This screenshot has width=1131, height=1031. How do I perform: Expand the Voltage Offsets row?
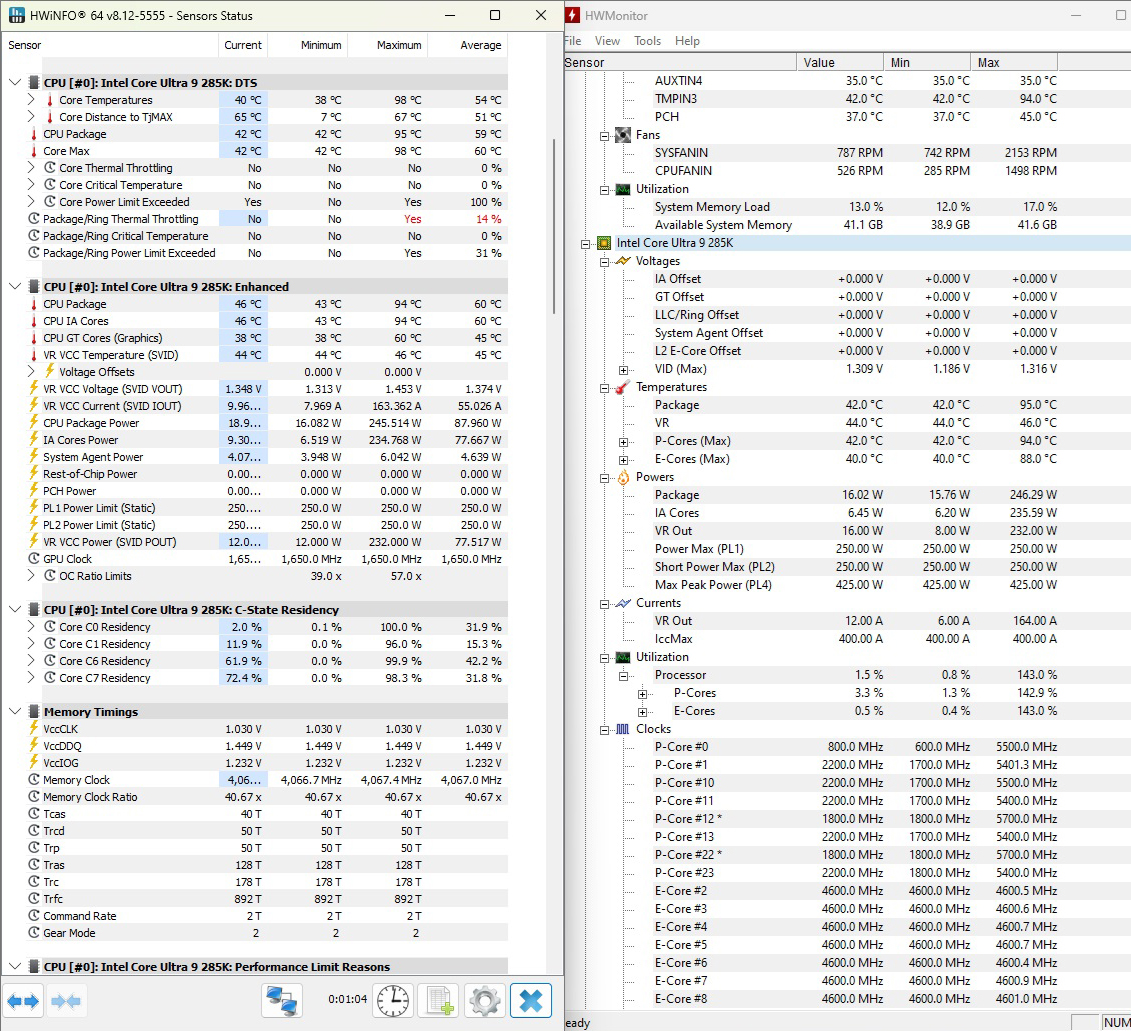30,372
